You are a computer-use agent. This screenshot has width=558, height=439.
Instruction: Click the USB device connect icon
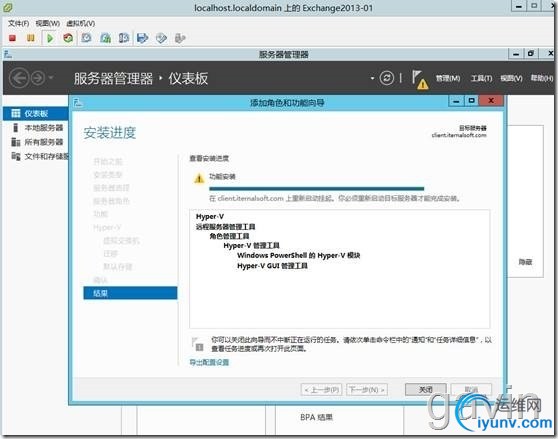[x=180, y=38]
